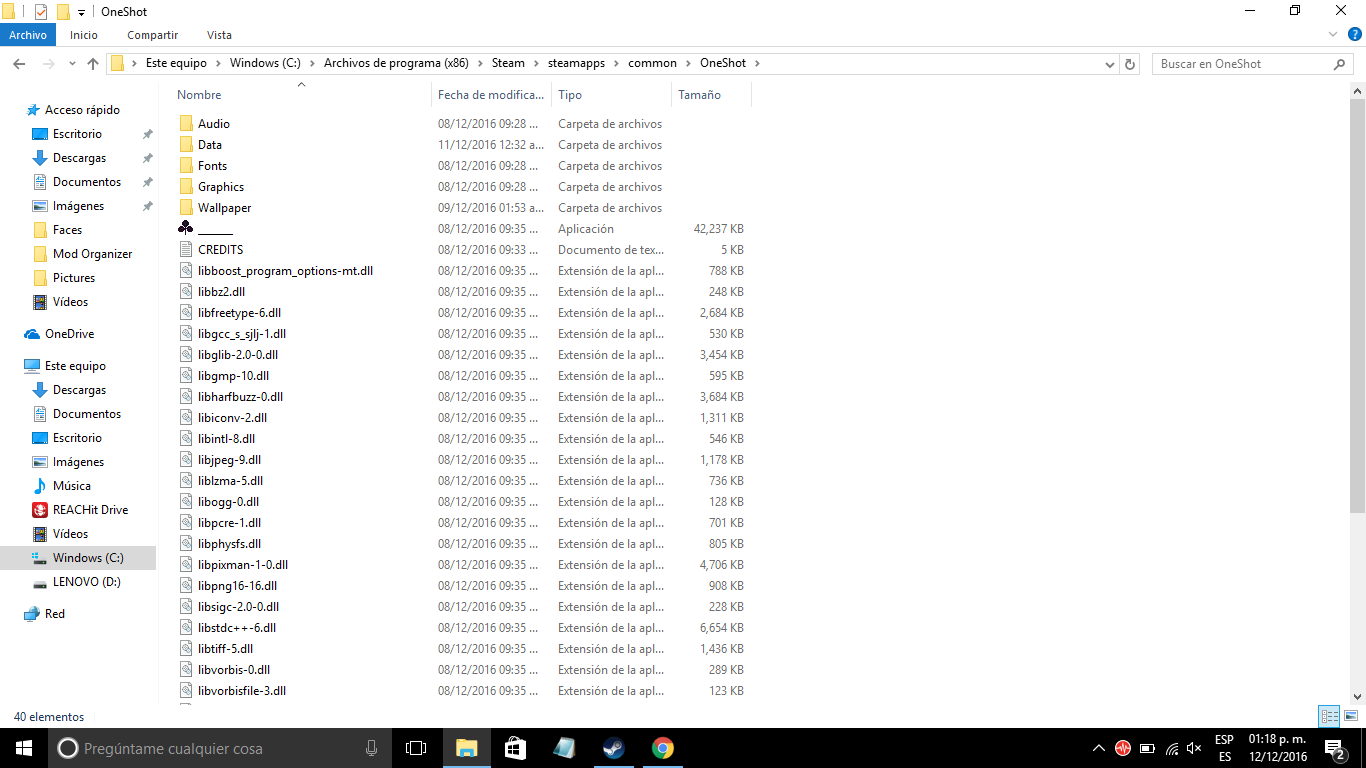The height and width of the screenshot is (768, 1366).
Task: Expand the chevron after steamapps in path
Action: (x=617, y=63)
